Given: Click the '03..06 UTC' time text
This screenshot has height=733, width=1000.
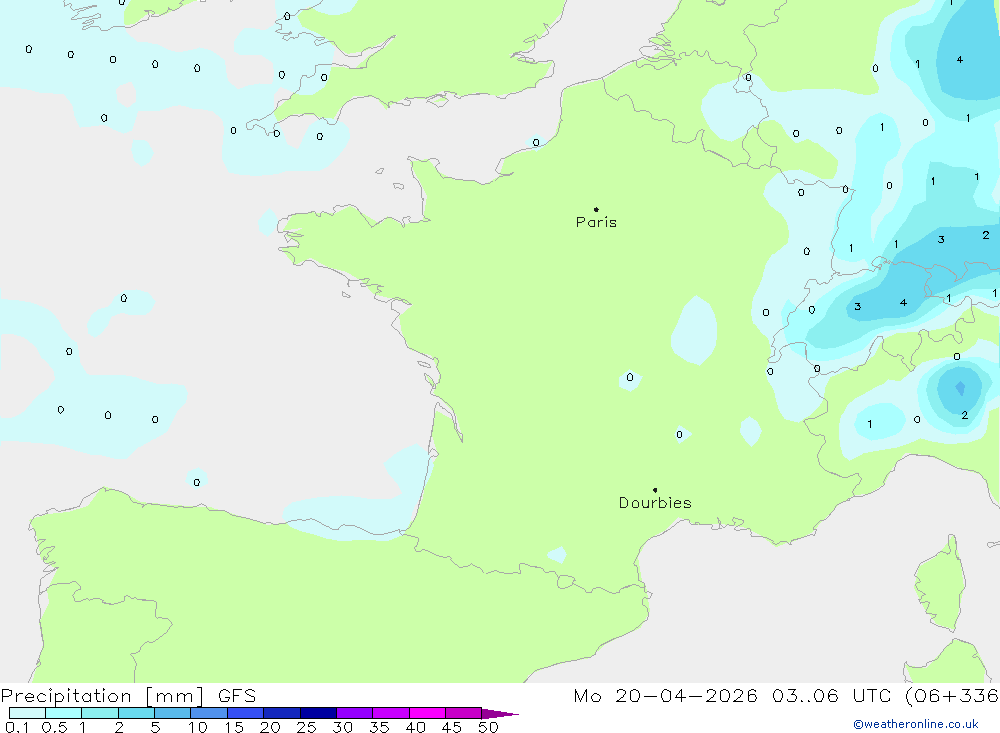Looking at the screenshot, I should click(830, 696).
